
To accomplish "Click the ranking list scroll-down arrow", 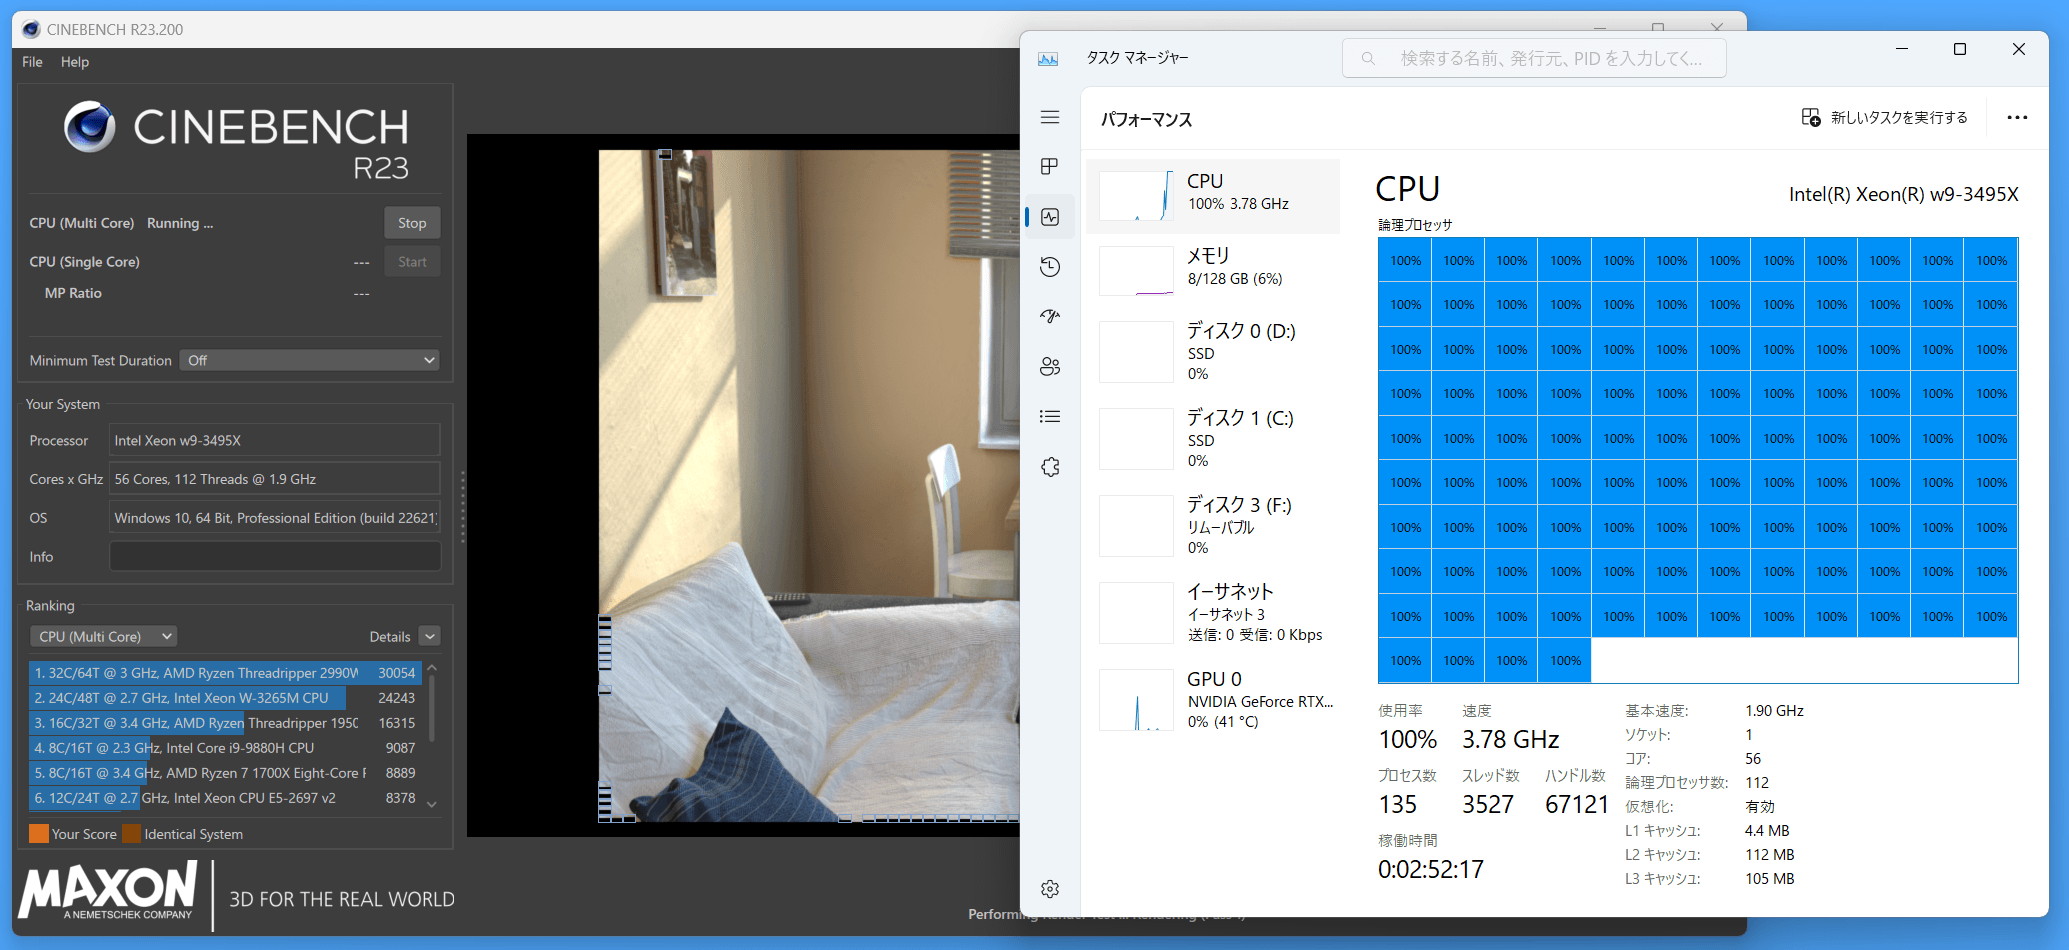I will [431, 804].
